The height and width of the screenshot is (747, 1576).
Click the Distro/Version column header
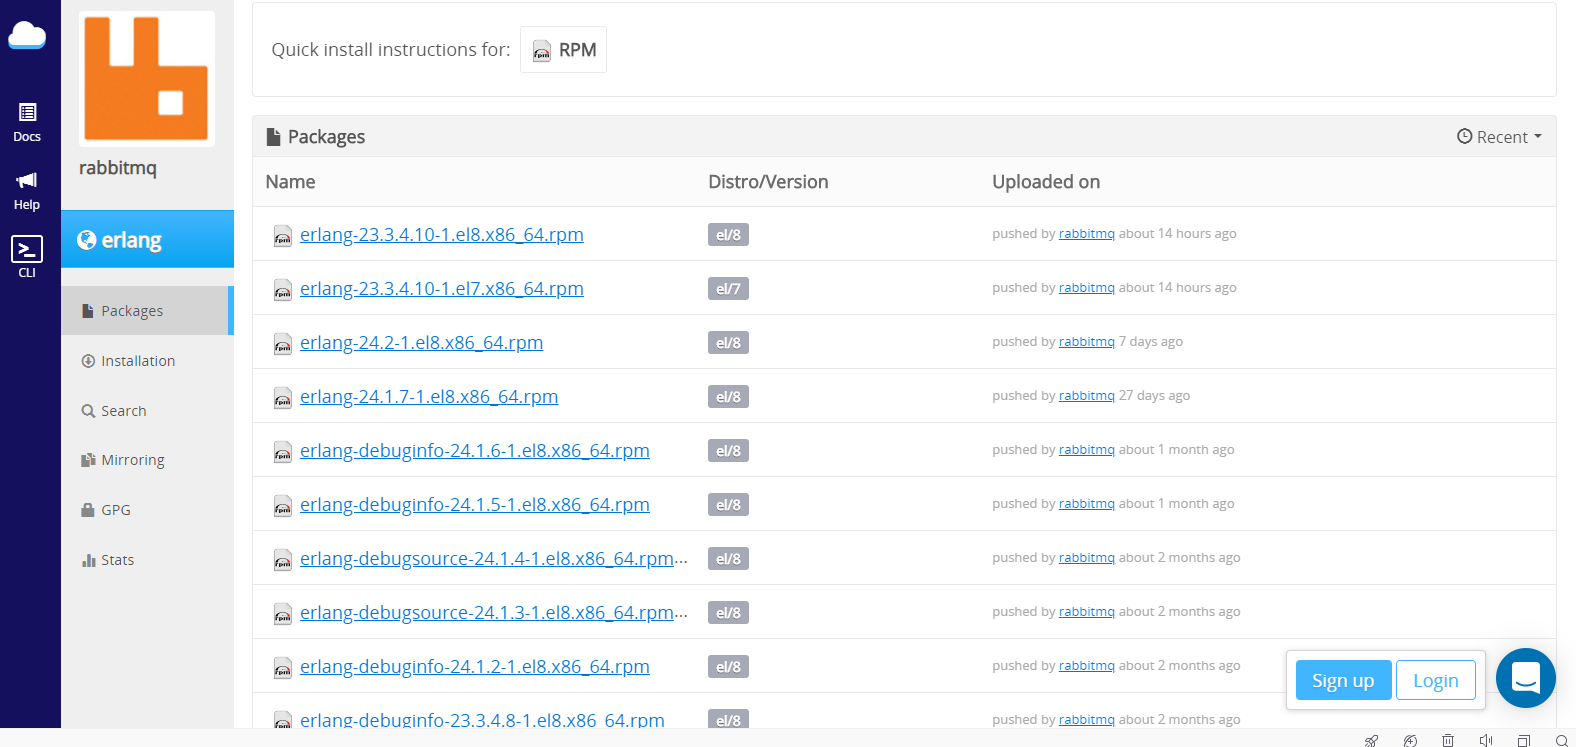click(768, 182)
